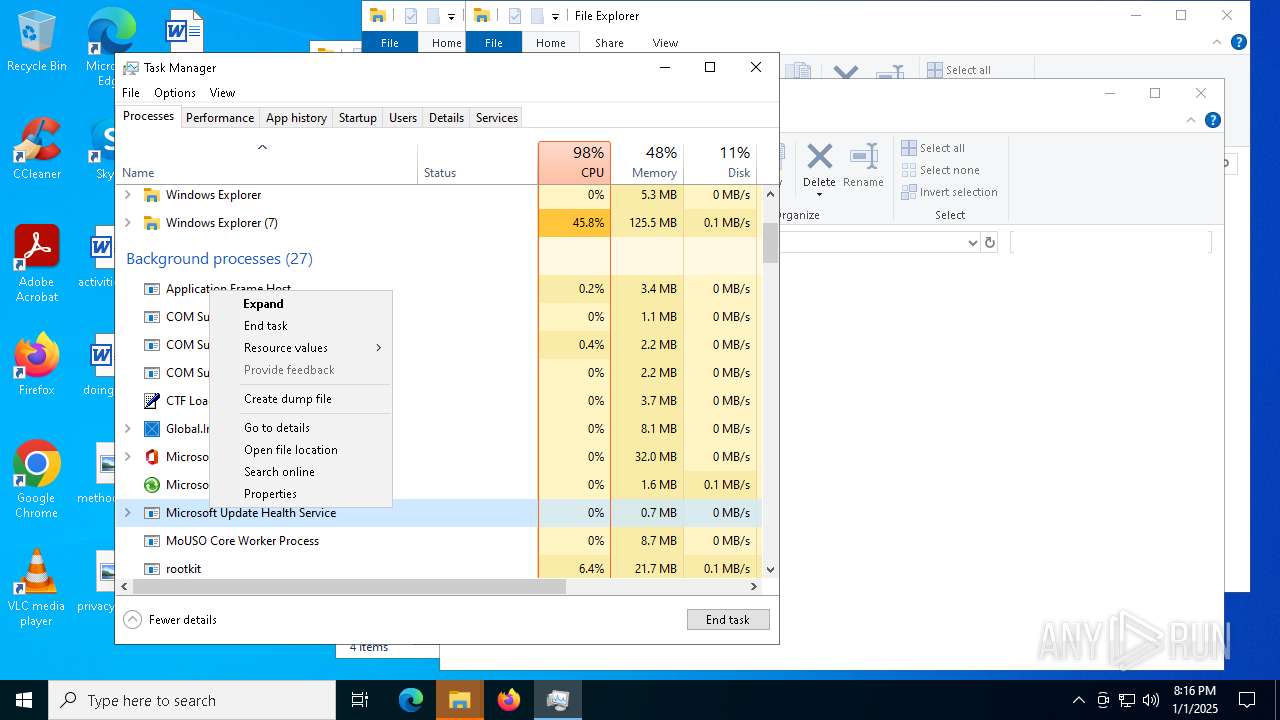The width and height of the screenshot is (1280, 720).
Task: Open VLC media player desktop shortcut
Action: 36,588
